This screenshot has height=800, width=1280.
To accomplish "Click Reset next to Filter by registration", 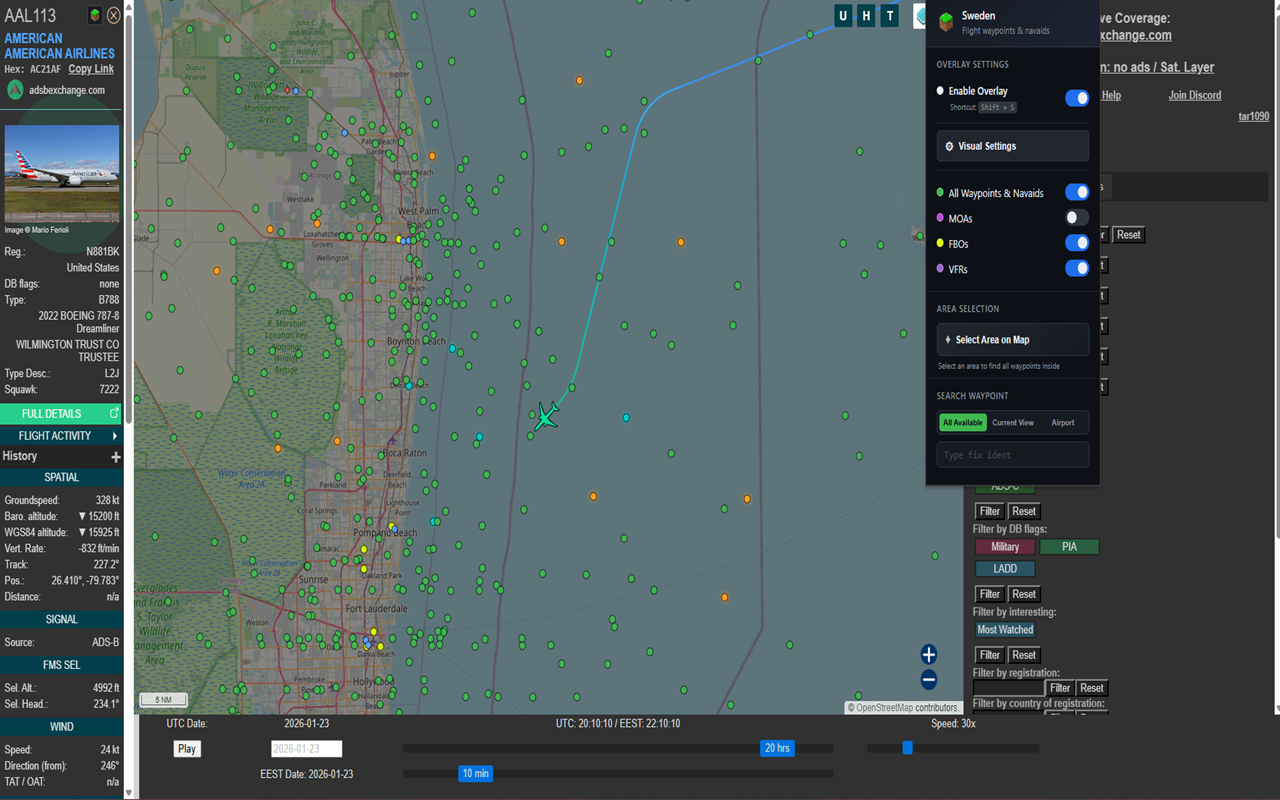I will pos(1092,688).
